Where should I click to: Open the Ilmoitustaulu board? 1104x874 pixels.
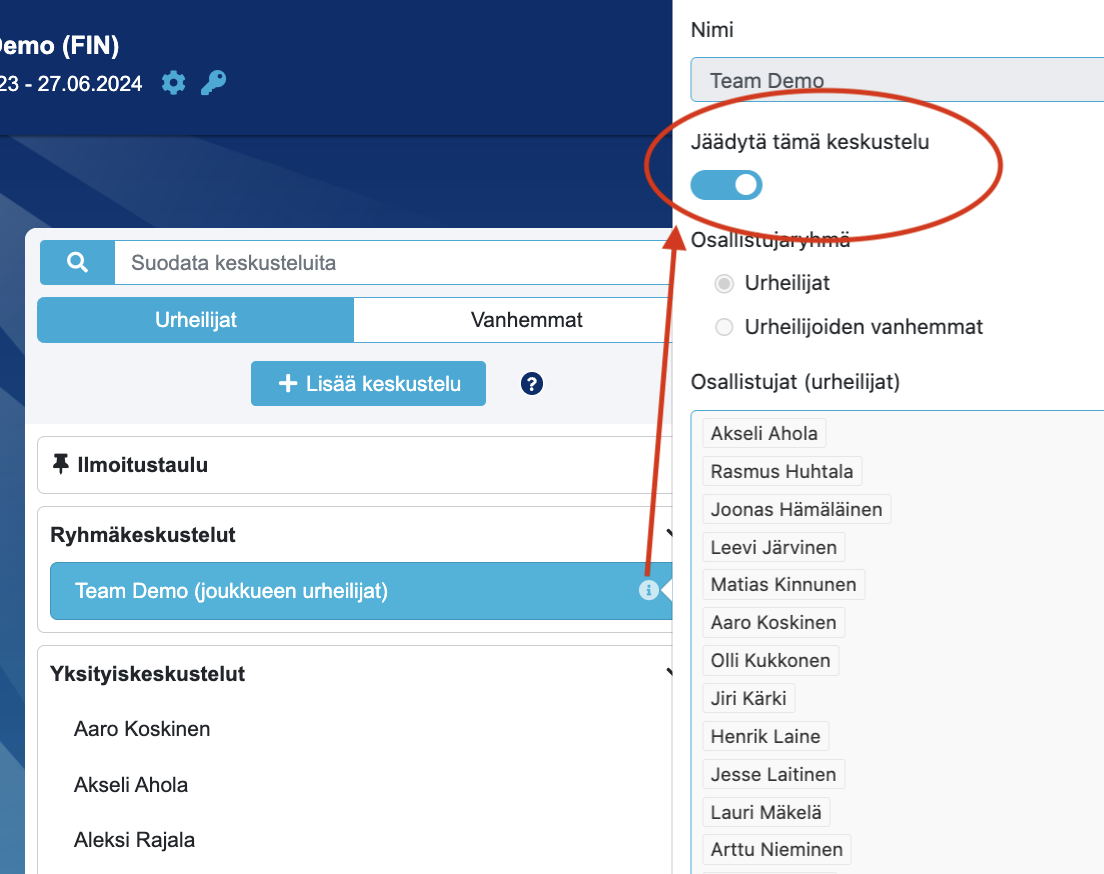pyautogui.click(x=355, y=465)
